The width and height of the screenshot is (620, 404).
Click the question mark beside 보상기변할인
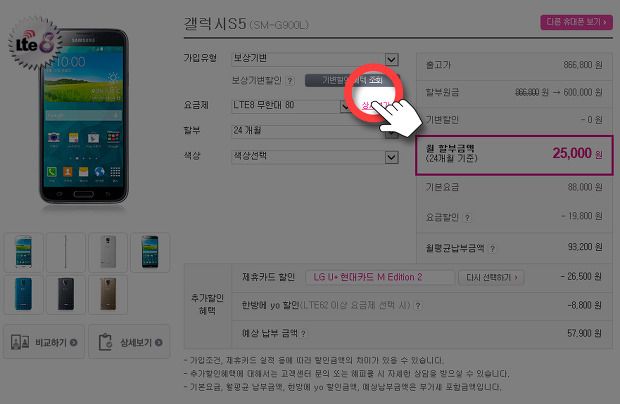click(x=290, y=81)
